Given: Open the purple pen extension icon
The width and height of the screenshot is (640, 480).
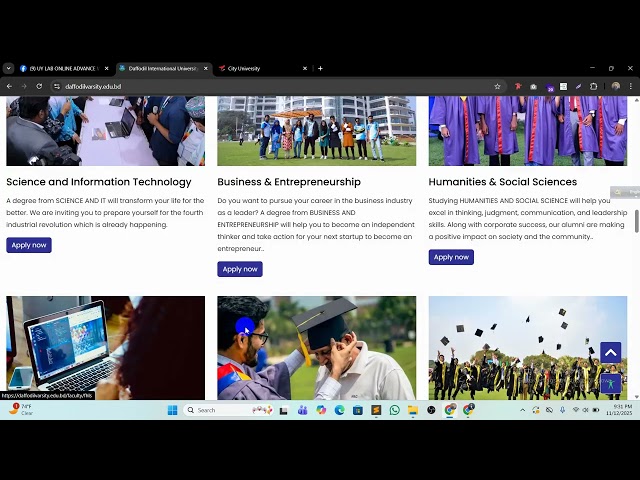Looking at the screenshot, I should click(x=578, y=87).
